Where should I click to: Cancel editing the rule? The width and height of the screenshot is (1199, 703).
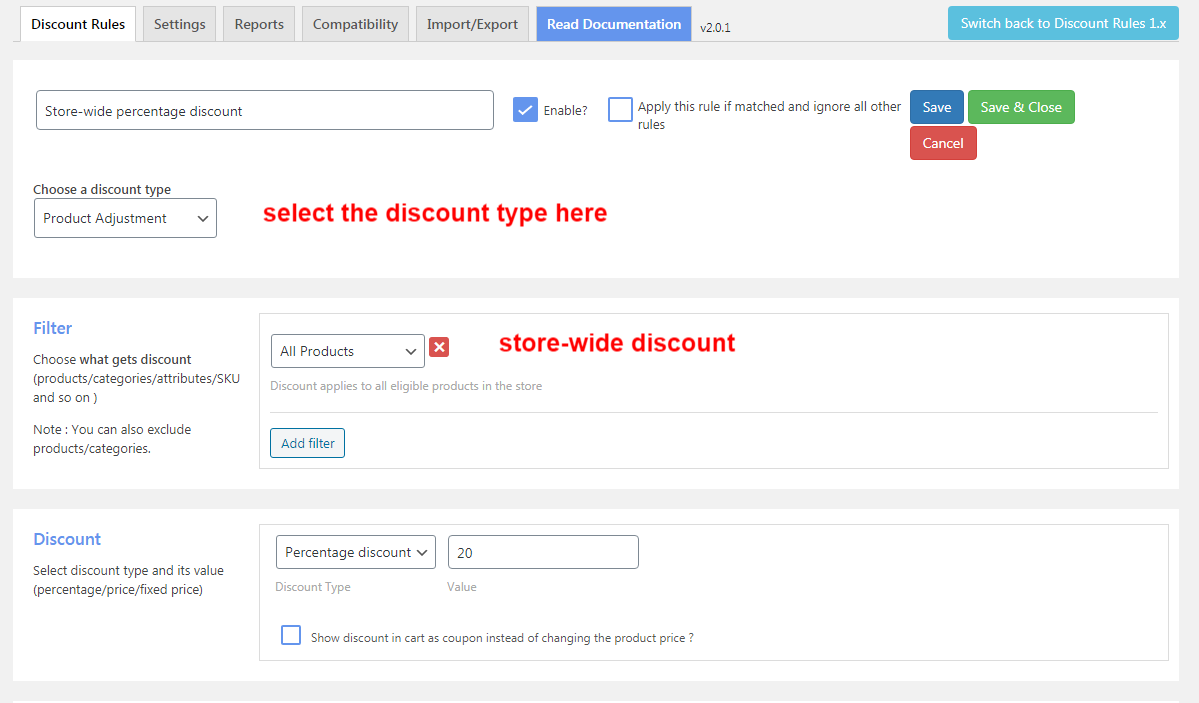(942, 142)
